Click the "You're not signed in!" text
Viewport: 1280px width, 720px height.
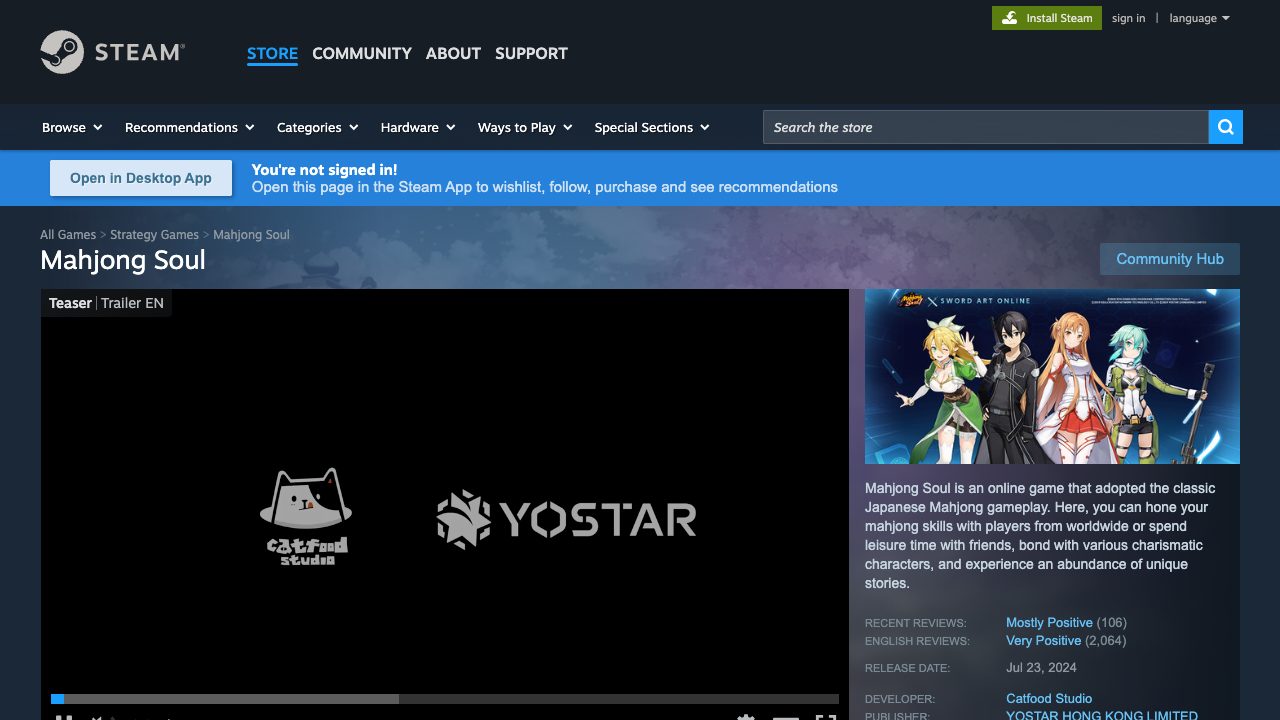coord(324,170)
